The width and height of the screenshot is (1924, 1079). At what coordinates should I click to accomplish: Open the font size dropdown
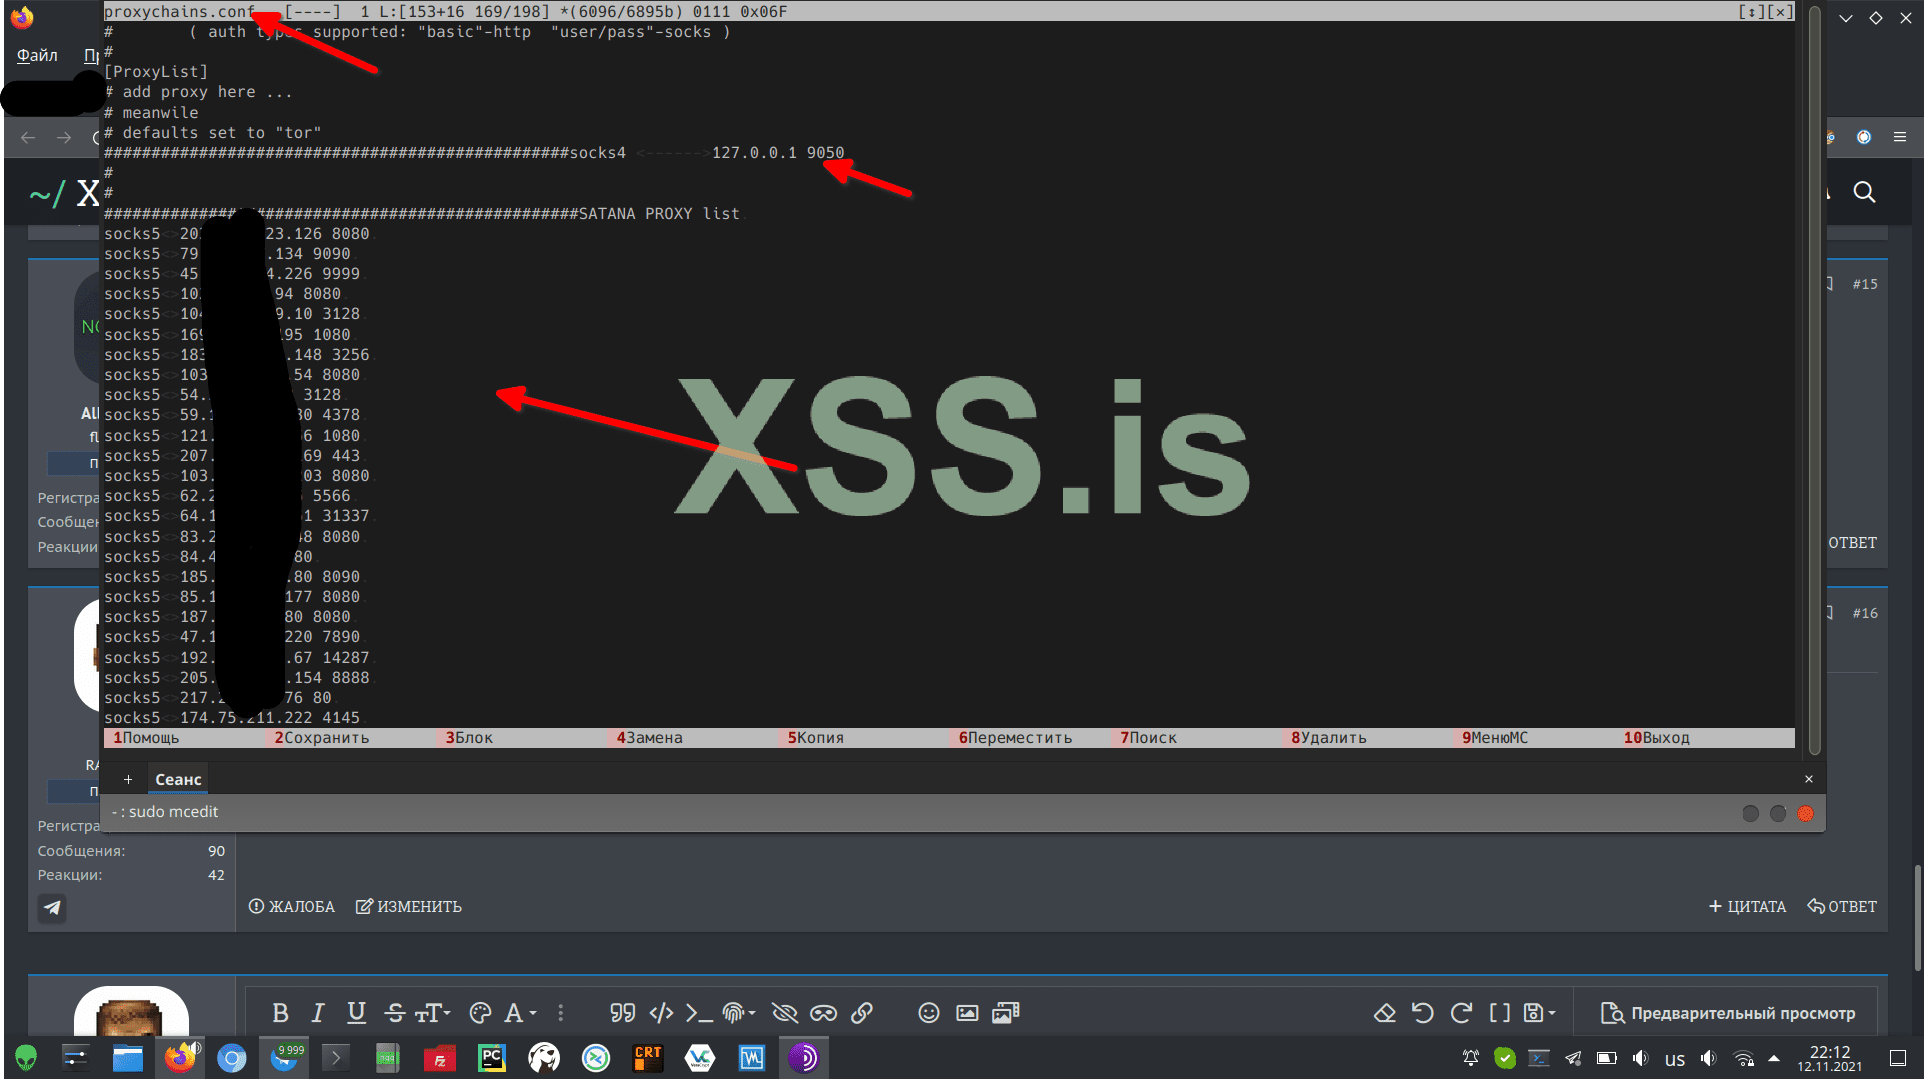click(x=433, y=1013)
